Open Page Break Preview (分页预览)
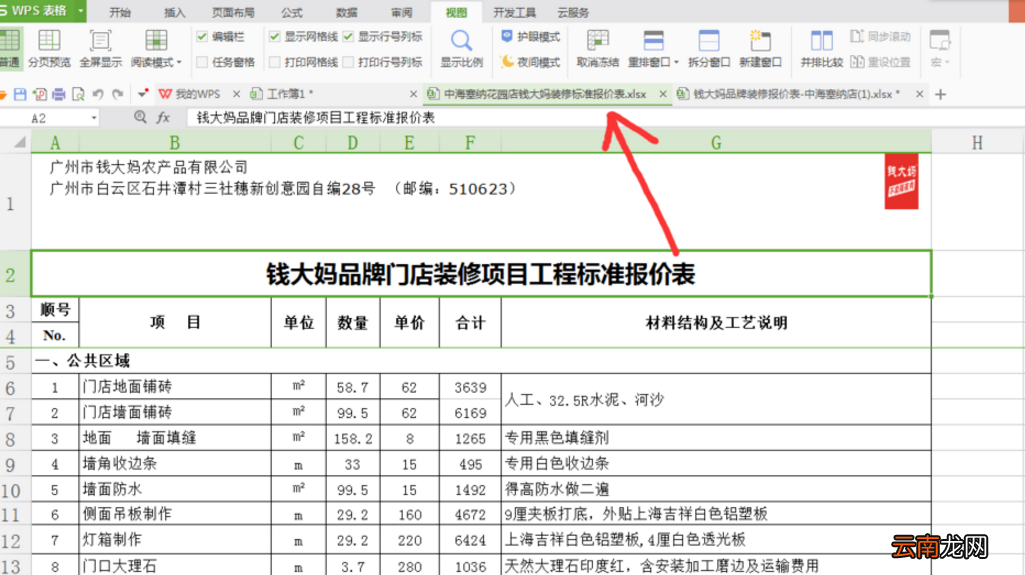Viewport: 1025px width, 575px height. (49, 48)
